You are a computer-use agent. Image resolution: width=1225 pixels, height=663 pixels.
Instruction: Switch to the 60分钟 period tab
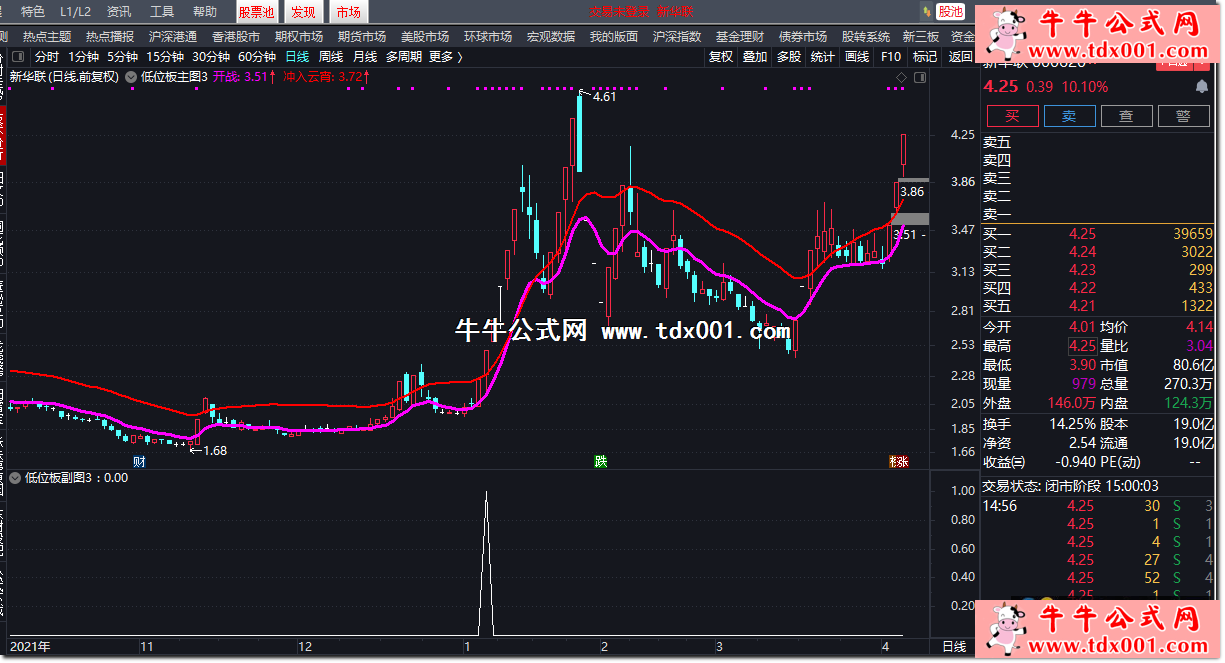257,57
